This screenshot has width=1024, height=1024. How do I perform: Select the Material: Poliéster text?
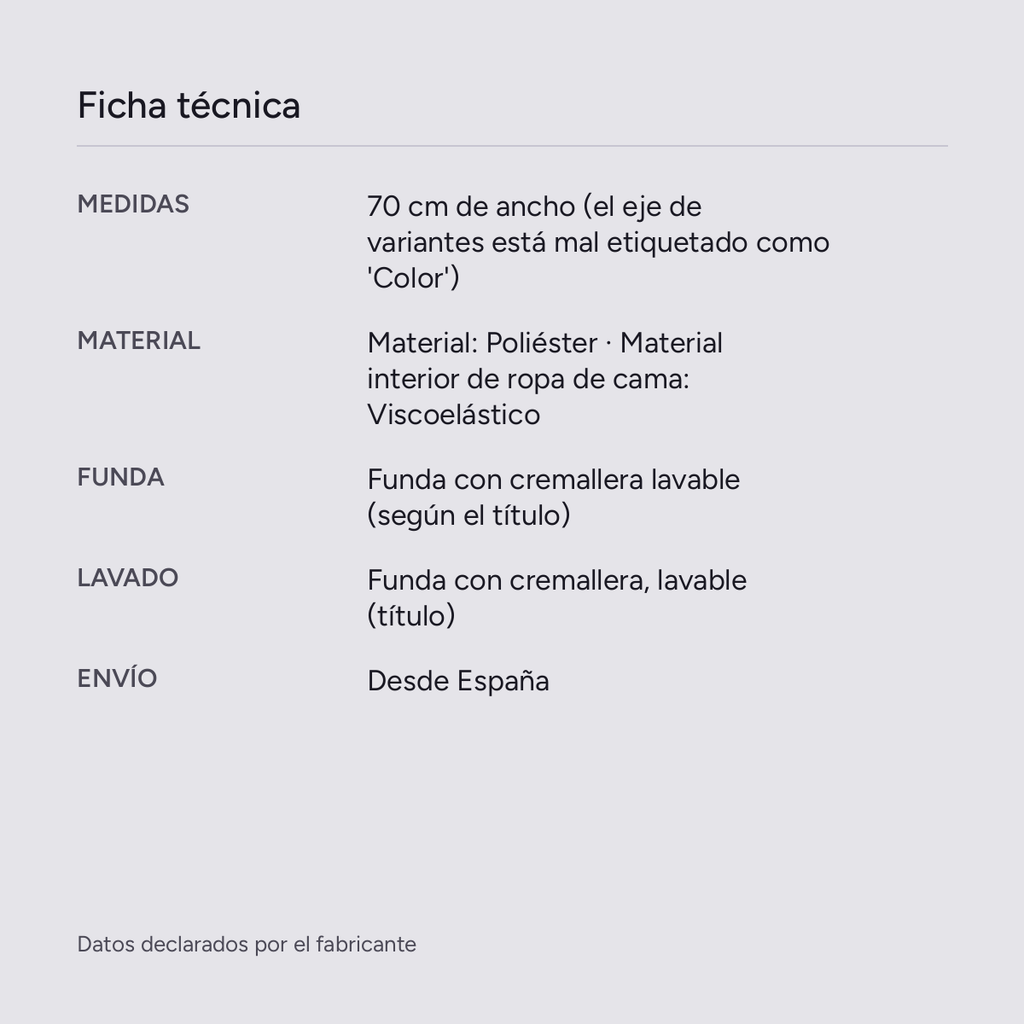click(482, 343)
